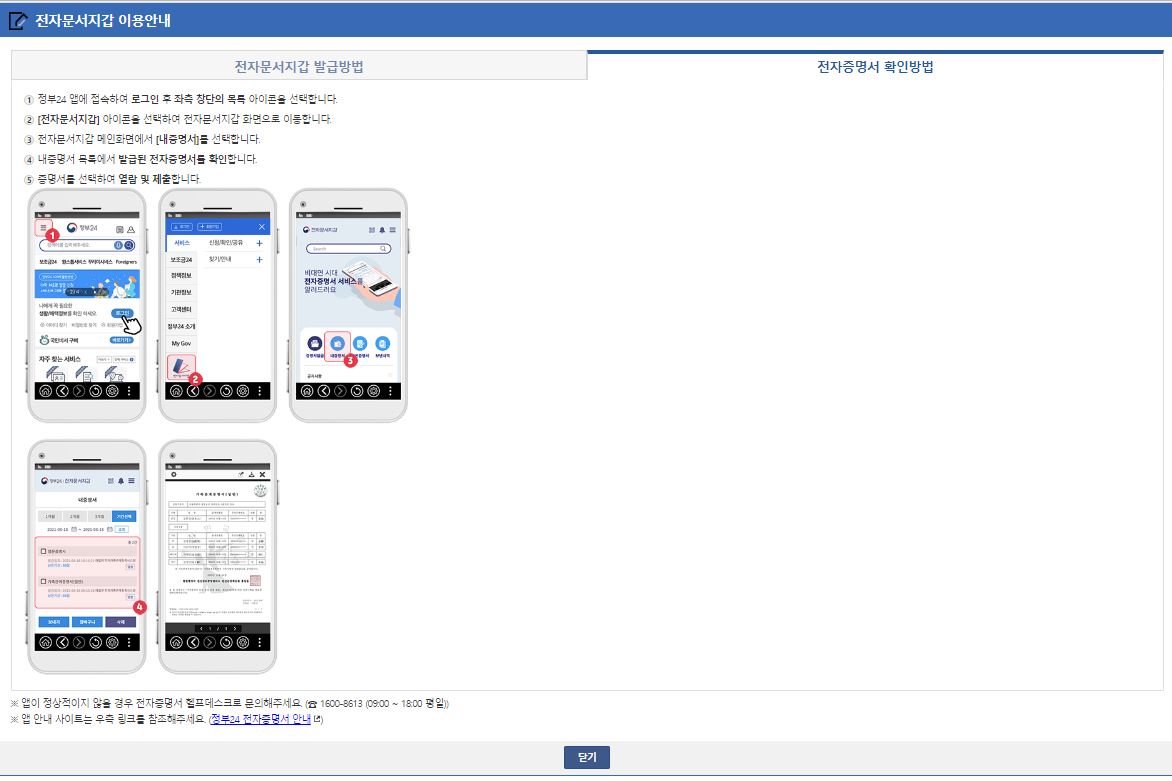Check the 건축물대장 certificate checkbox on fourth phone
1172x781 pixels.
coord(43,551)
